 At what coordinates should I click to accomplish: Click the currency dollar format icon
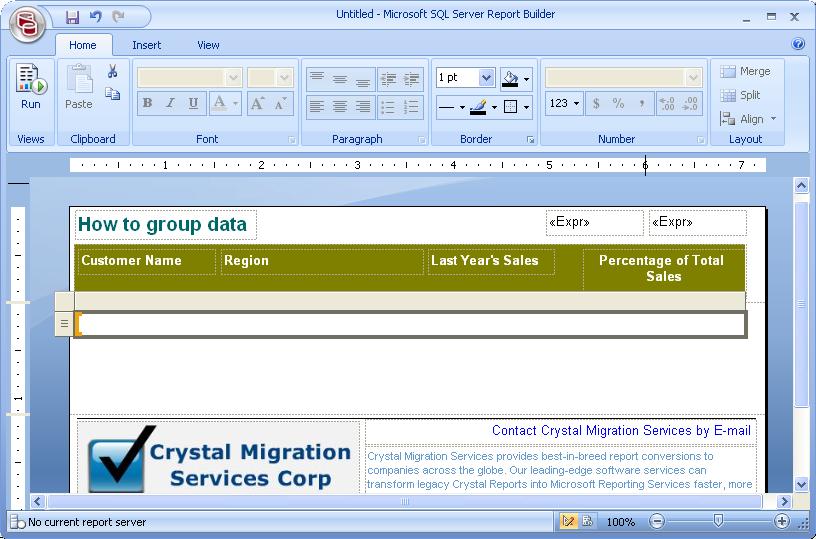tap(596, 104)
